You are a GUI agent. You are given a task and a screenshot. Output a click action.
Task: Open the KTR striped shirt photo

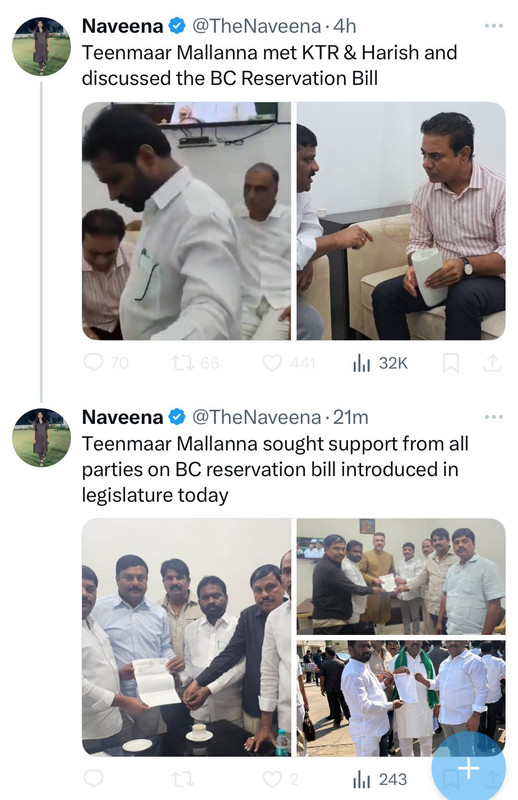coord(401,221)
